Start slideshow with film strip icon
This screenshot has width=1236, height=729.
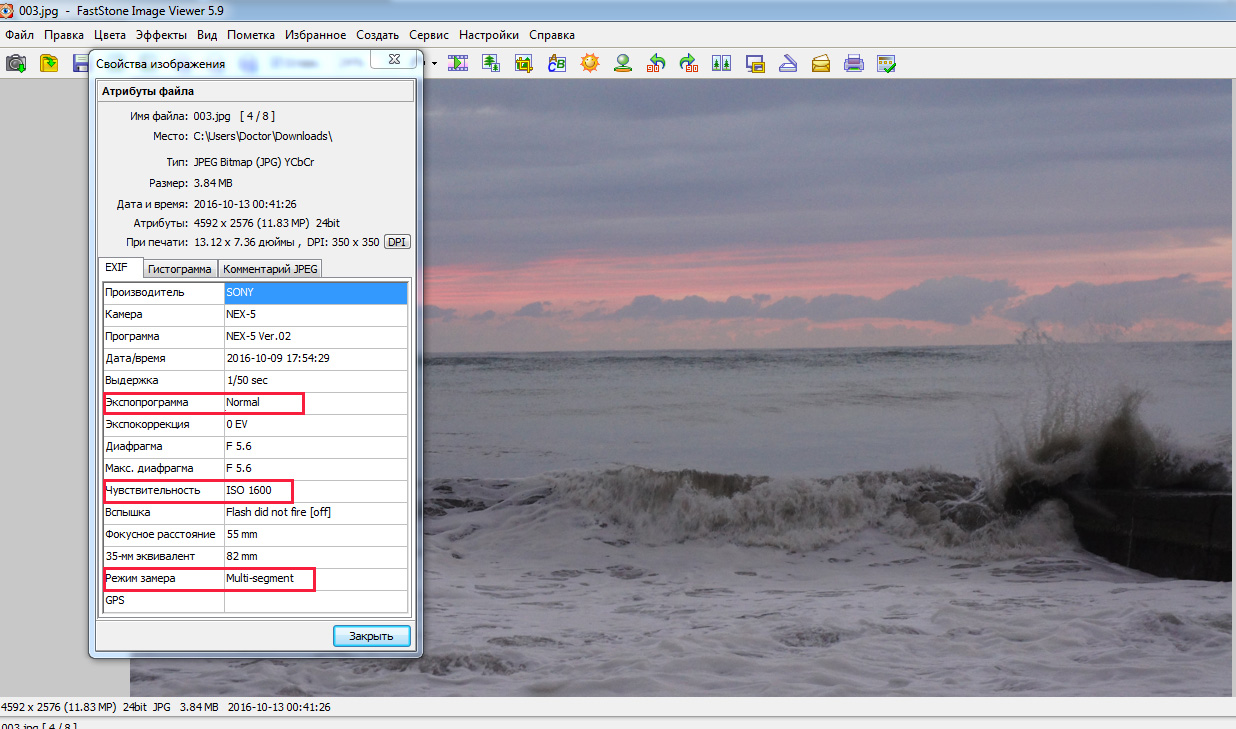pyautogui.click(x=458, y=63)
